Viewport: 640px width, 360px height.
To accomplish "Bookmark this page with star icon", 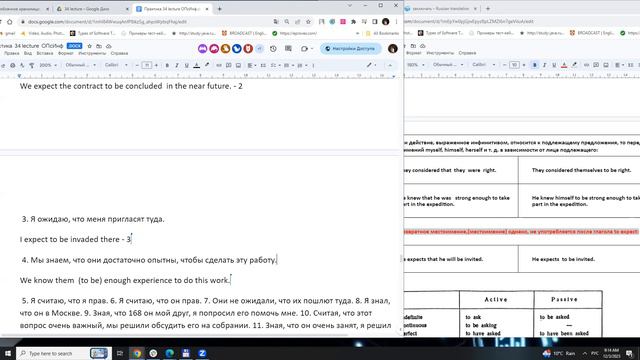I will pyautogui.click(x=309, y=22).
